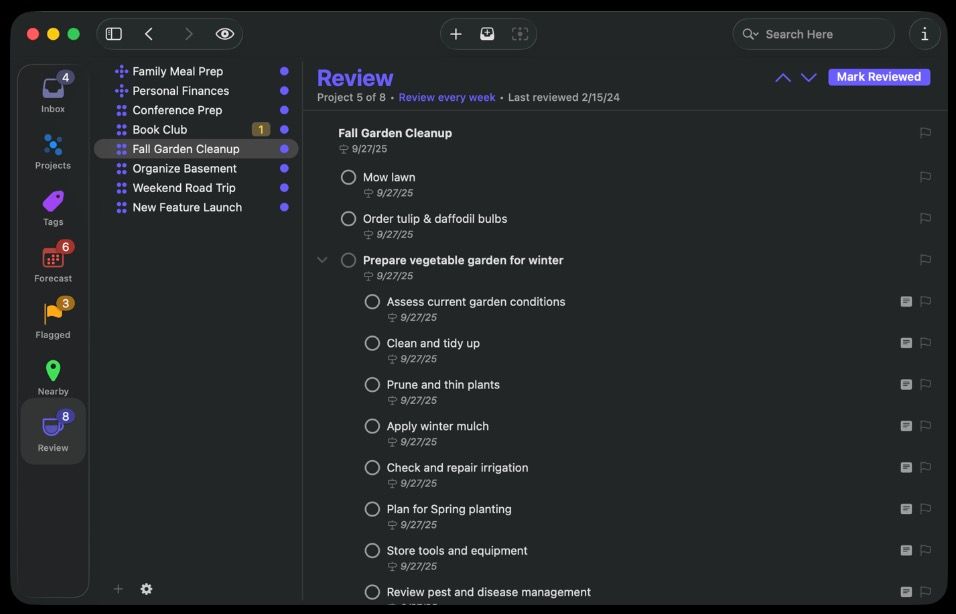Select the Review perspective

tap(53, 432)
